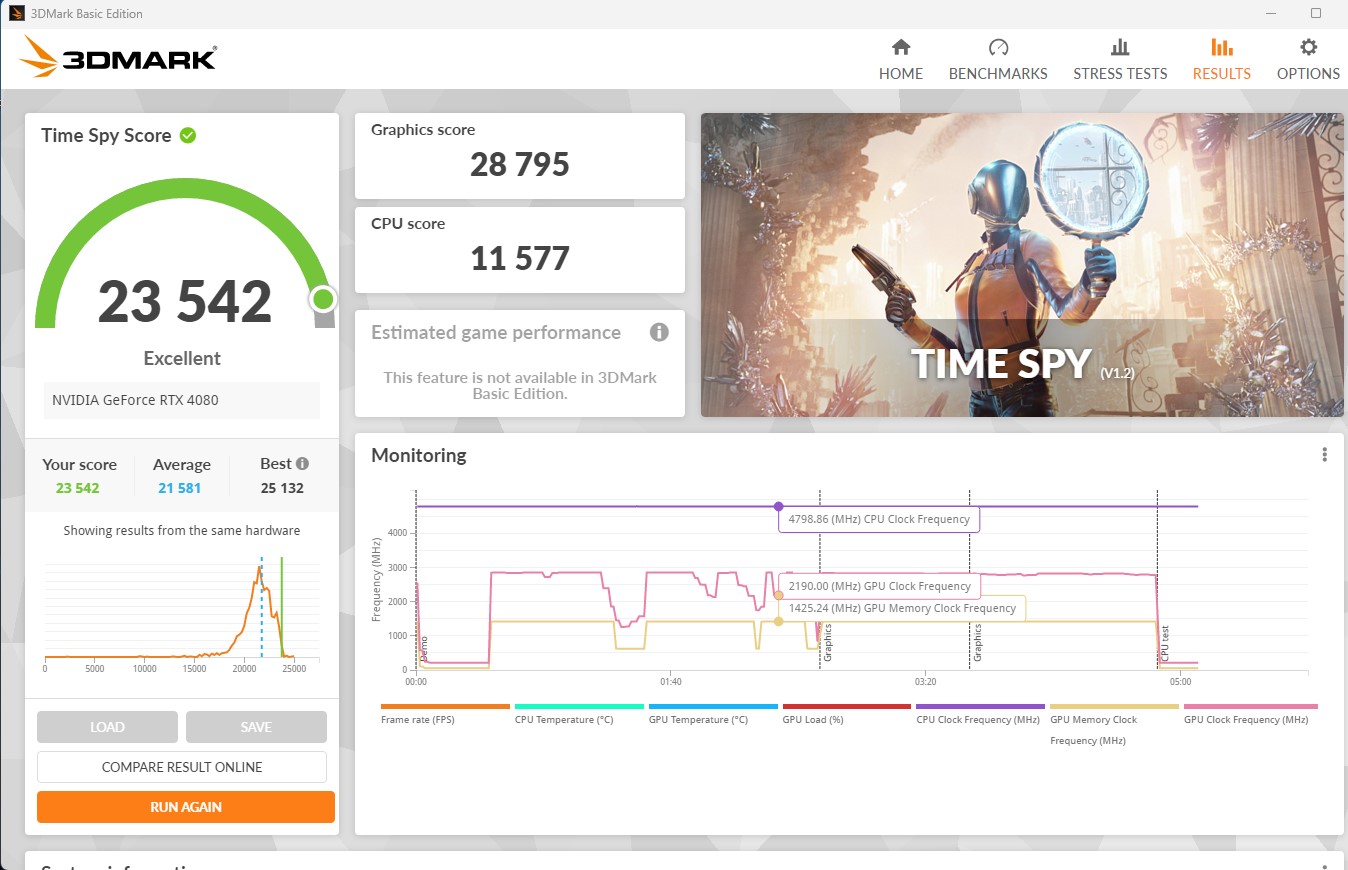
Task: Open the Home page house icon
Action: pos(901,47)
